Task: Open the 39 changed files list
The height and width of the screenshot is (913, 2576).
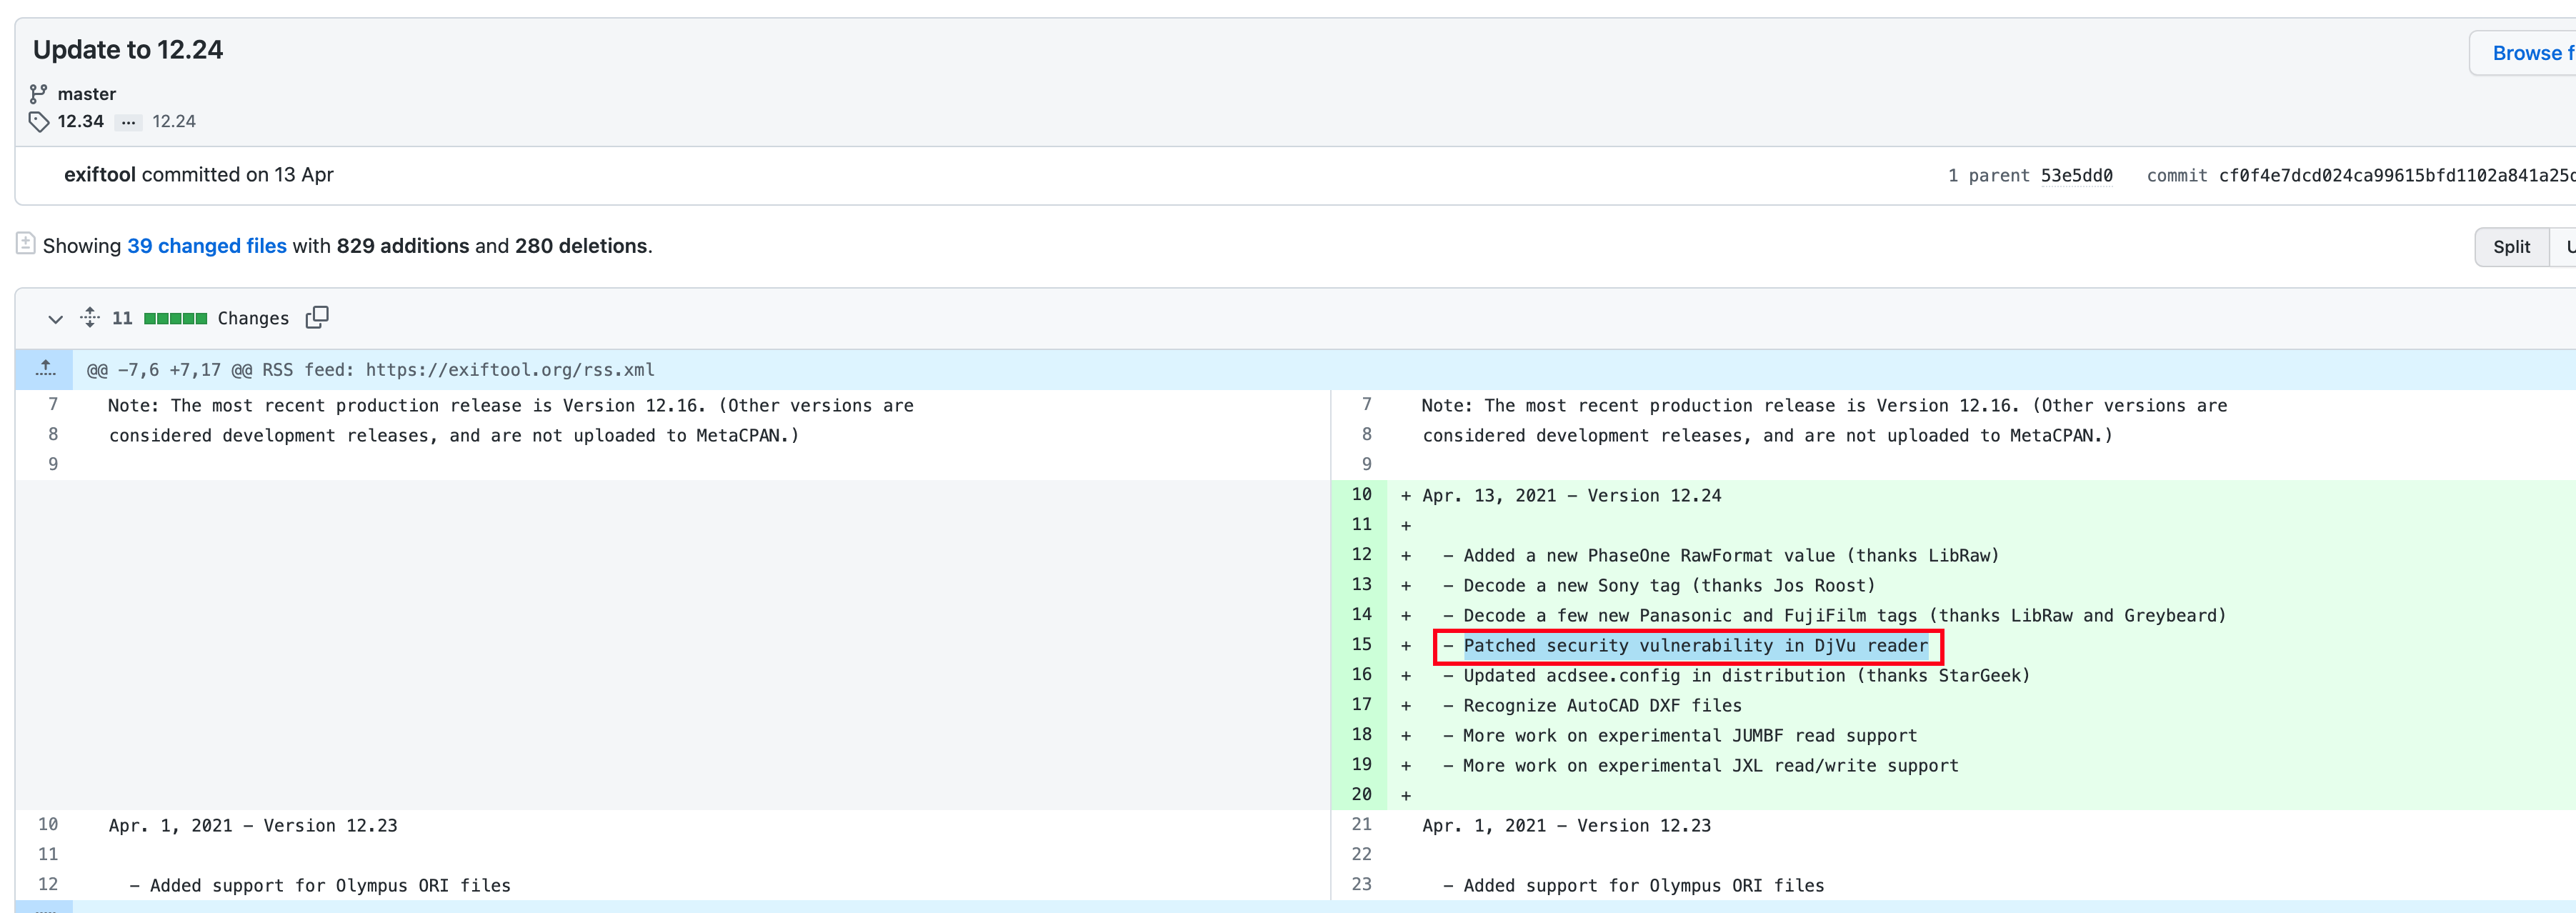Action: click(206, 246)
